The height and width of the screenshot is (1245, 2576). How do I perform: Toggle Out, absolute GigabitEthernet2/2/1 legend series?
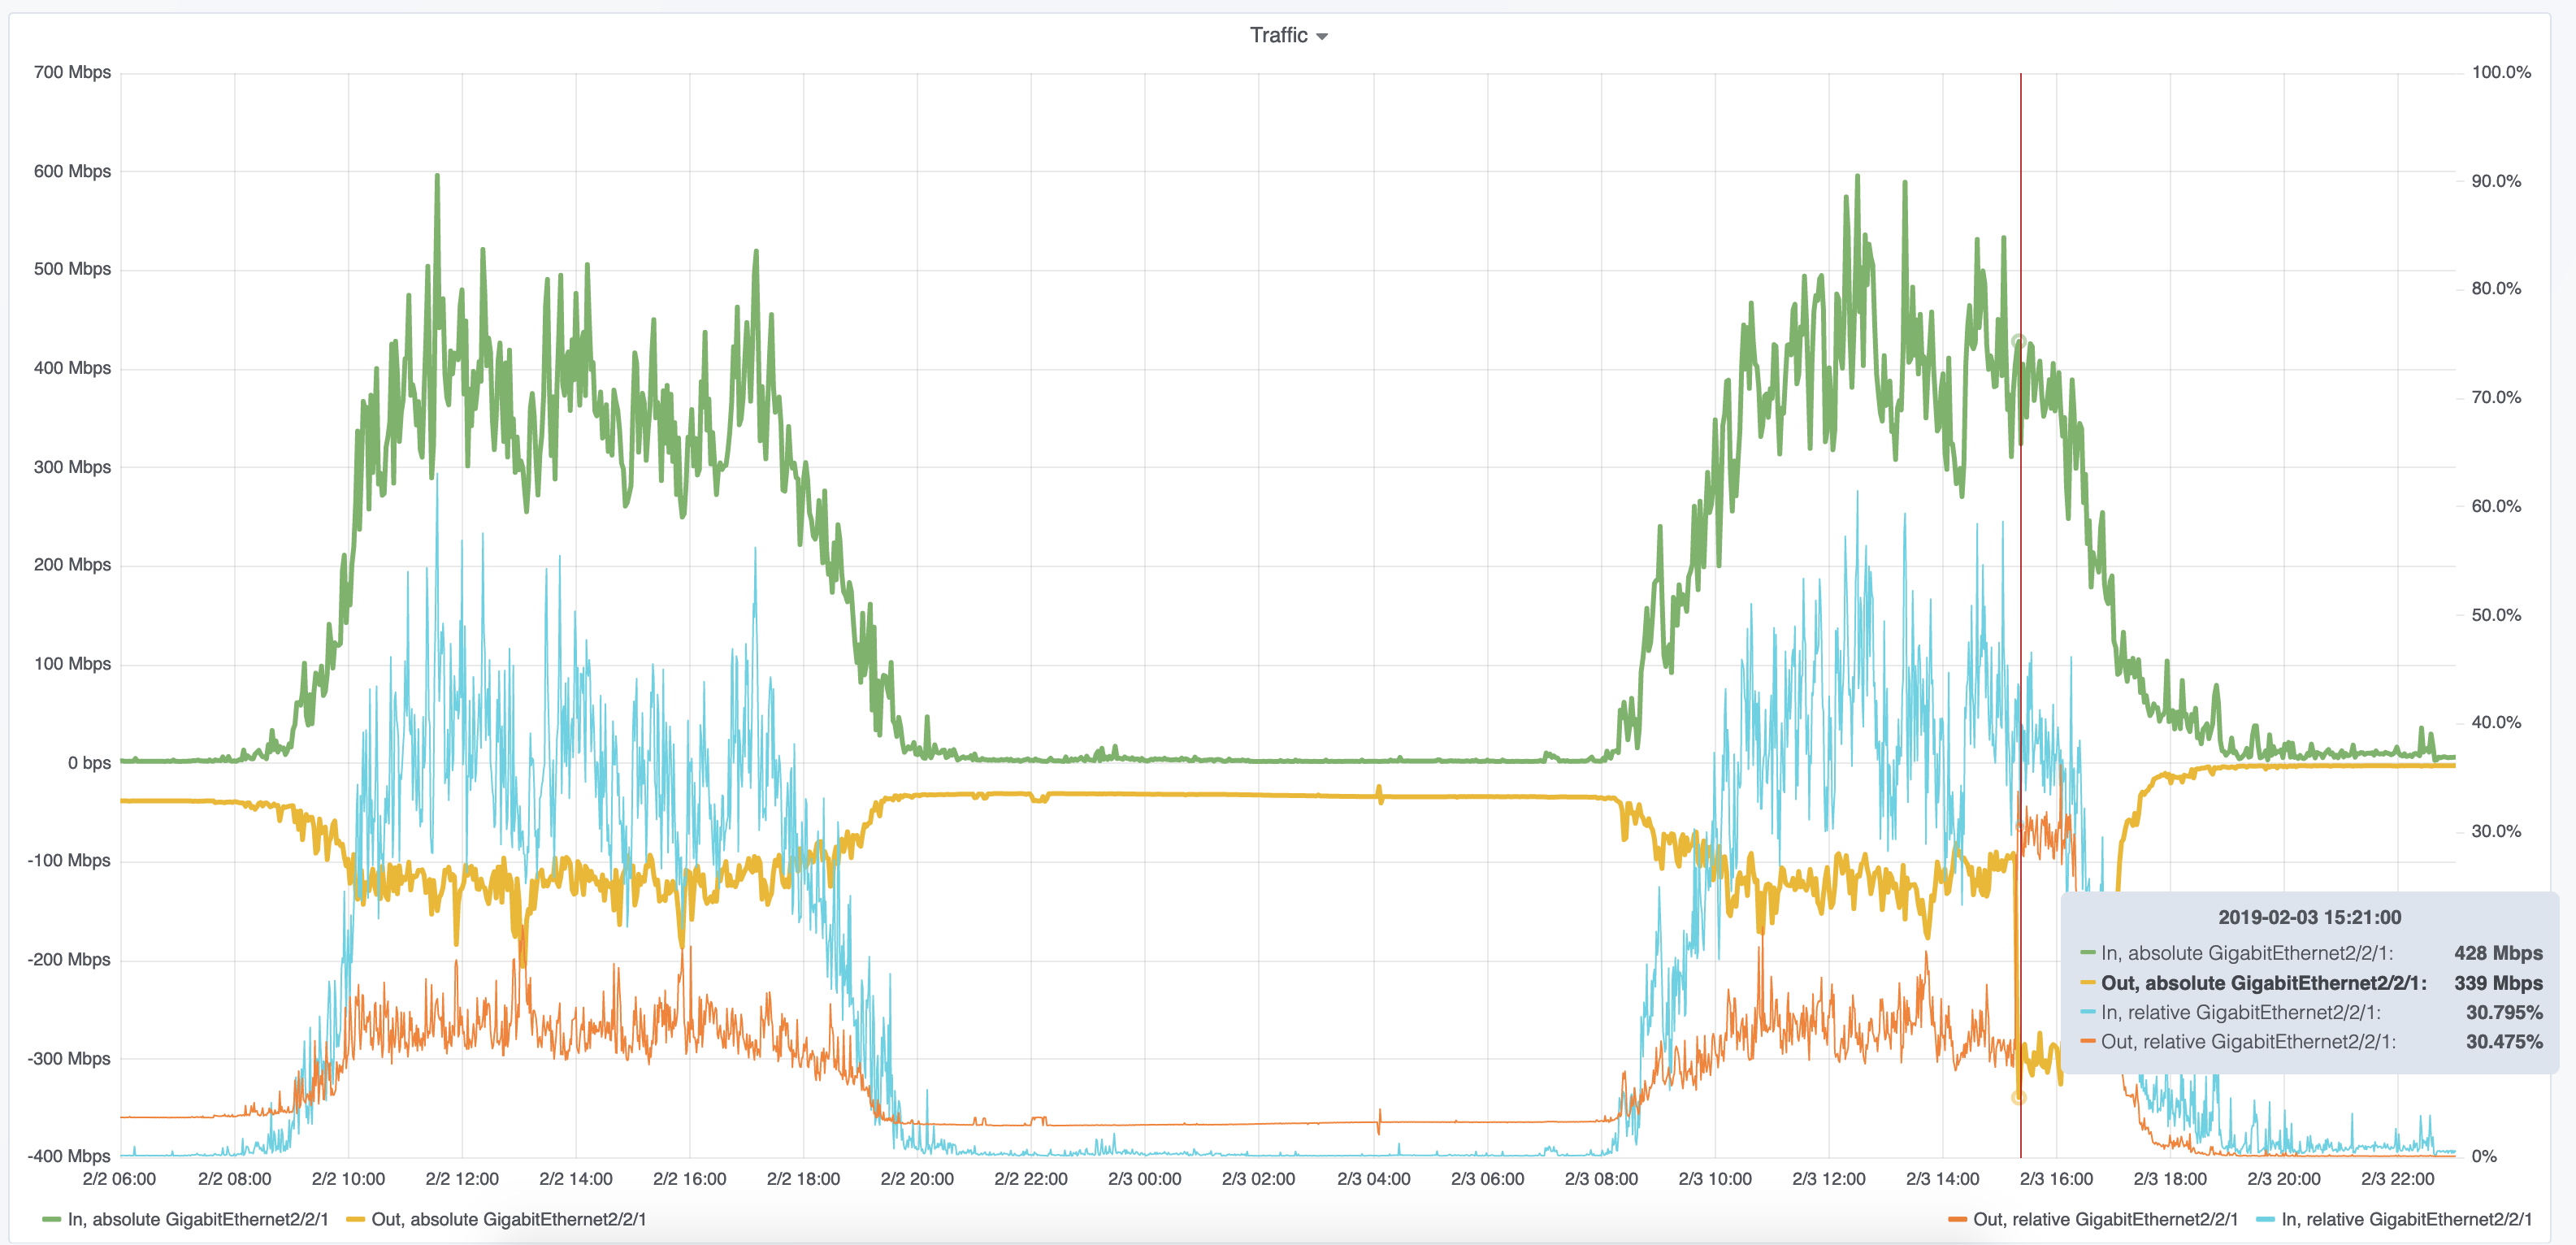(508, 1219)
